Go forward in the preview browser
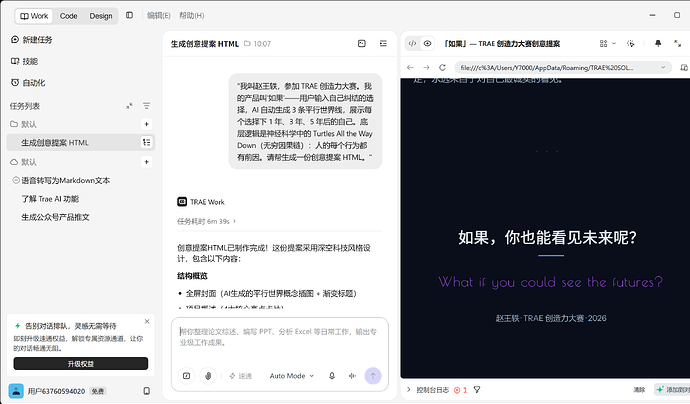 coord(426,67)
